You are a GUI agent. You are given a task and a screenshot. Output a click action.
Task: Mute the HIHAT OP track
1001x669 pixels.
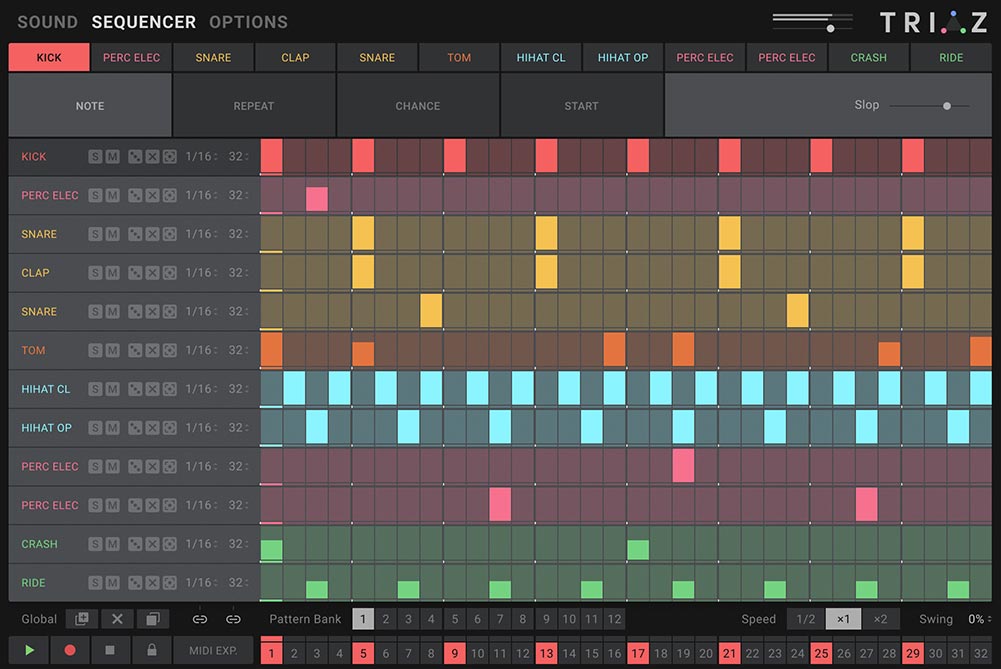tap(113, 428)
